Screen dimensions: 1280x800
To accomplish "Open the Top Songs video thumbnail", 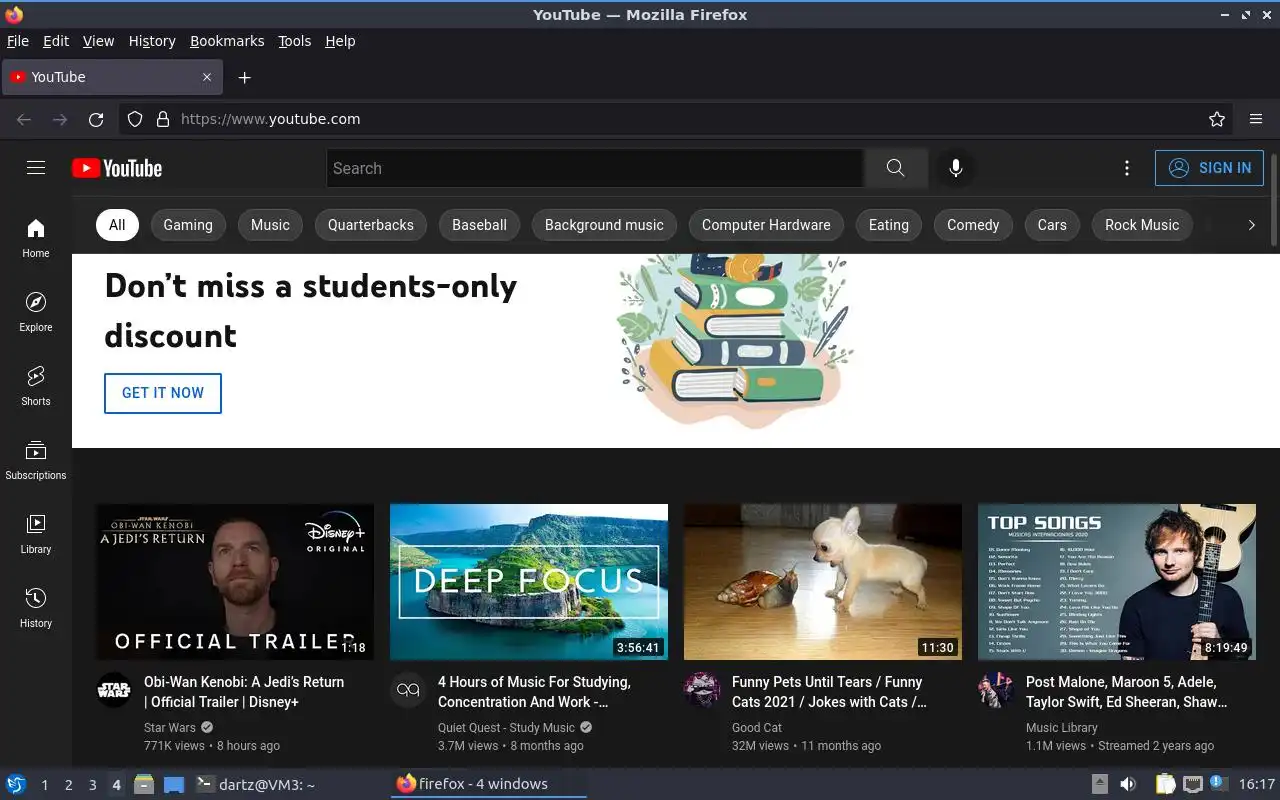I will point(1117,582).
